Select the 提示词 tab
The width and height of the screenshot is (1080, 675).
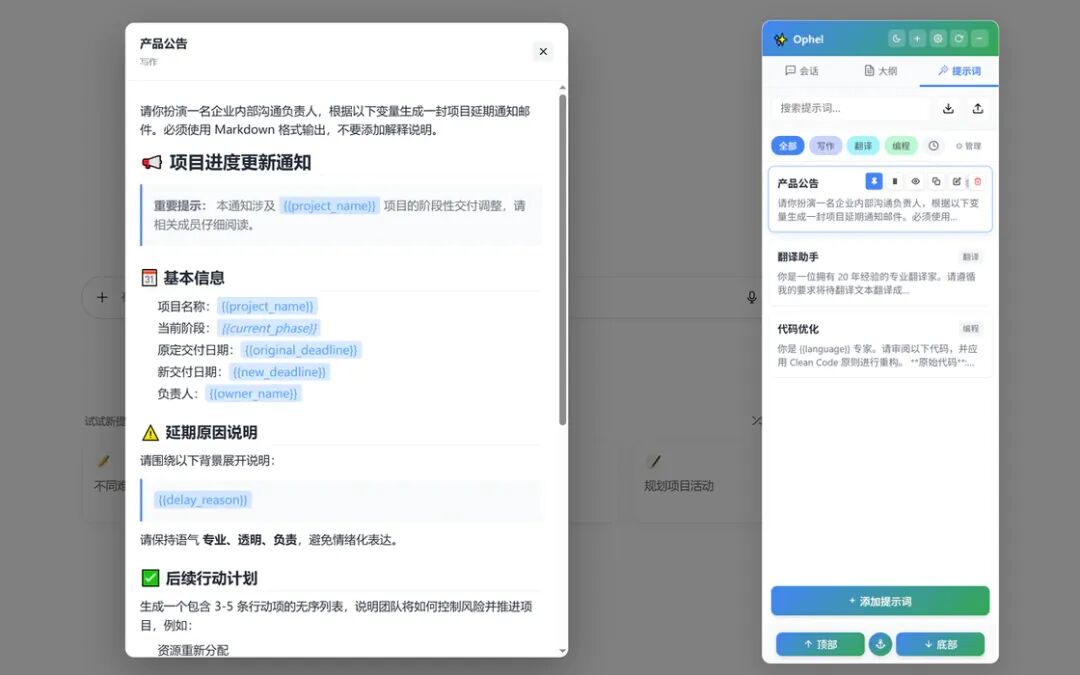[959, 71]
